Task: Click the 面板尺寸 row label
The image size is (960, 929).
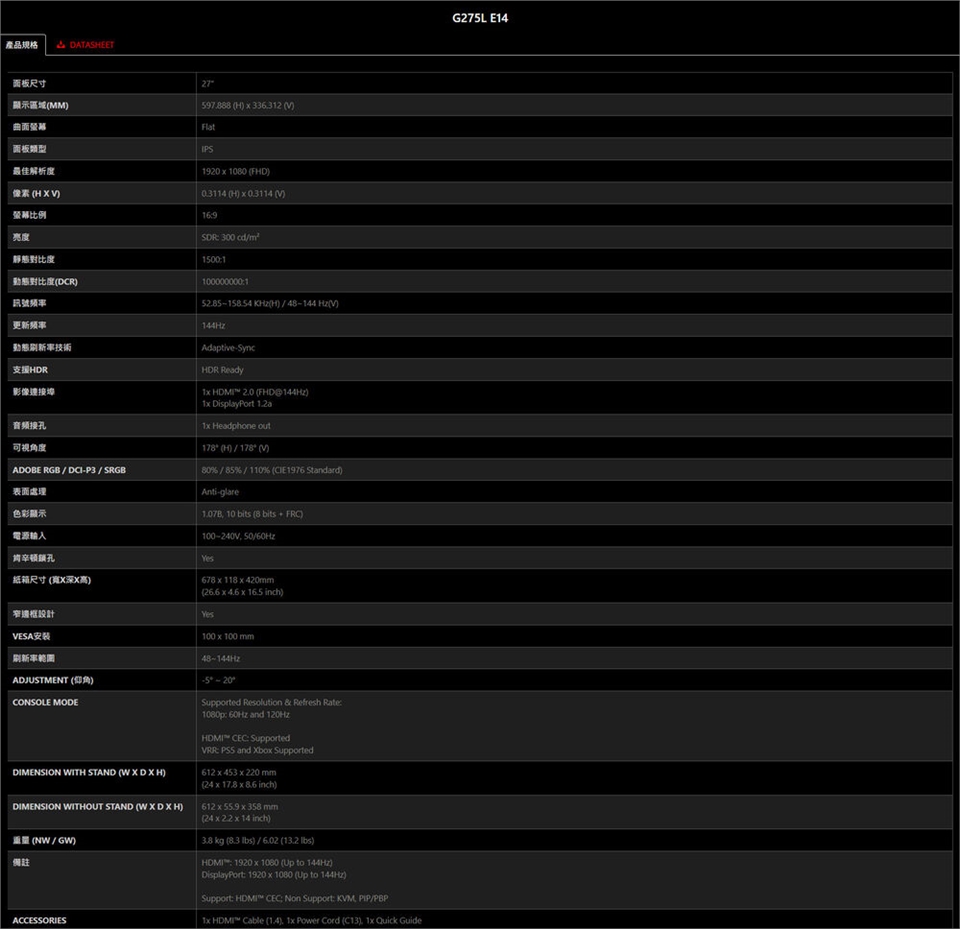Action: click(x=30, y=83)
